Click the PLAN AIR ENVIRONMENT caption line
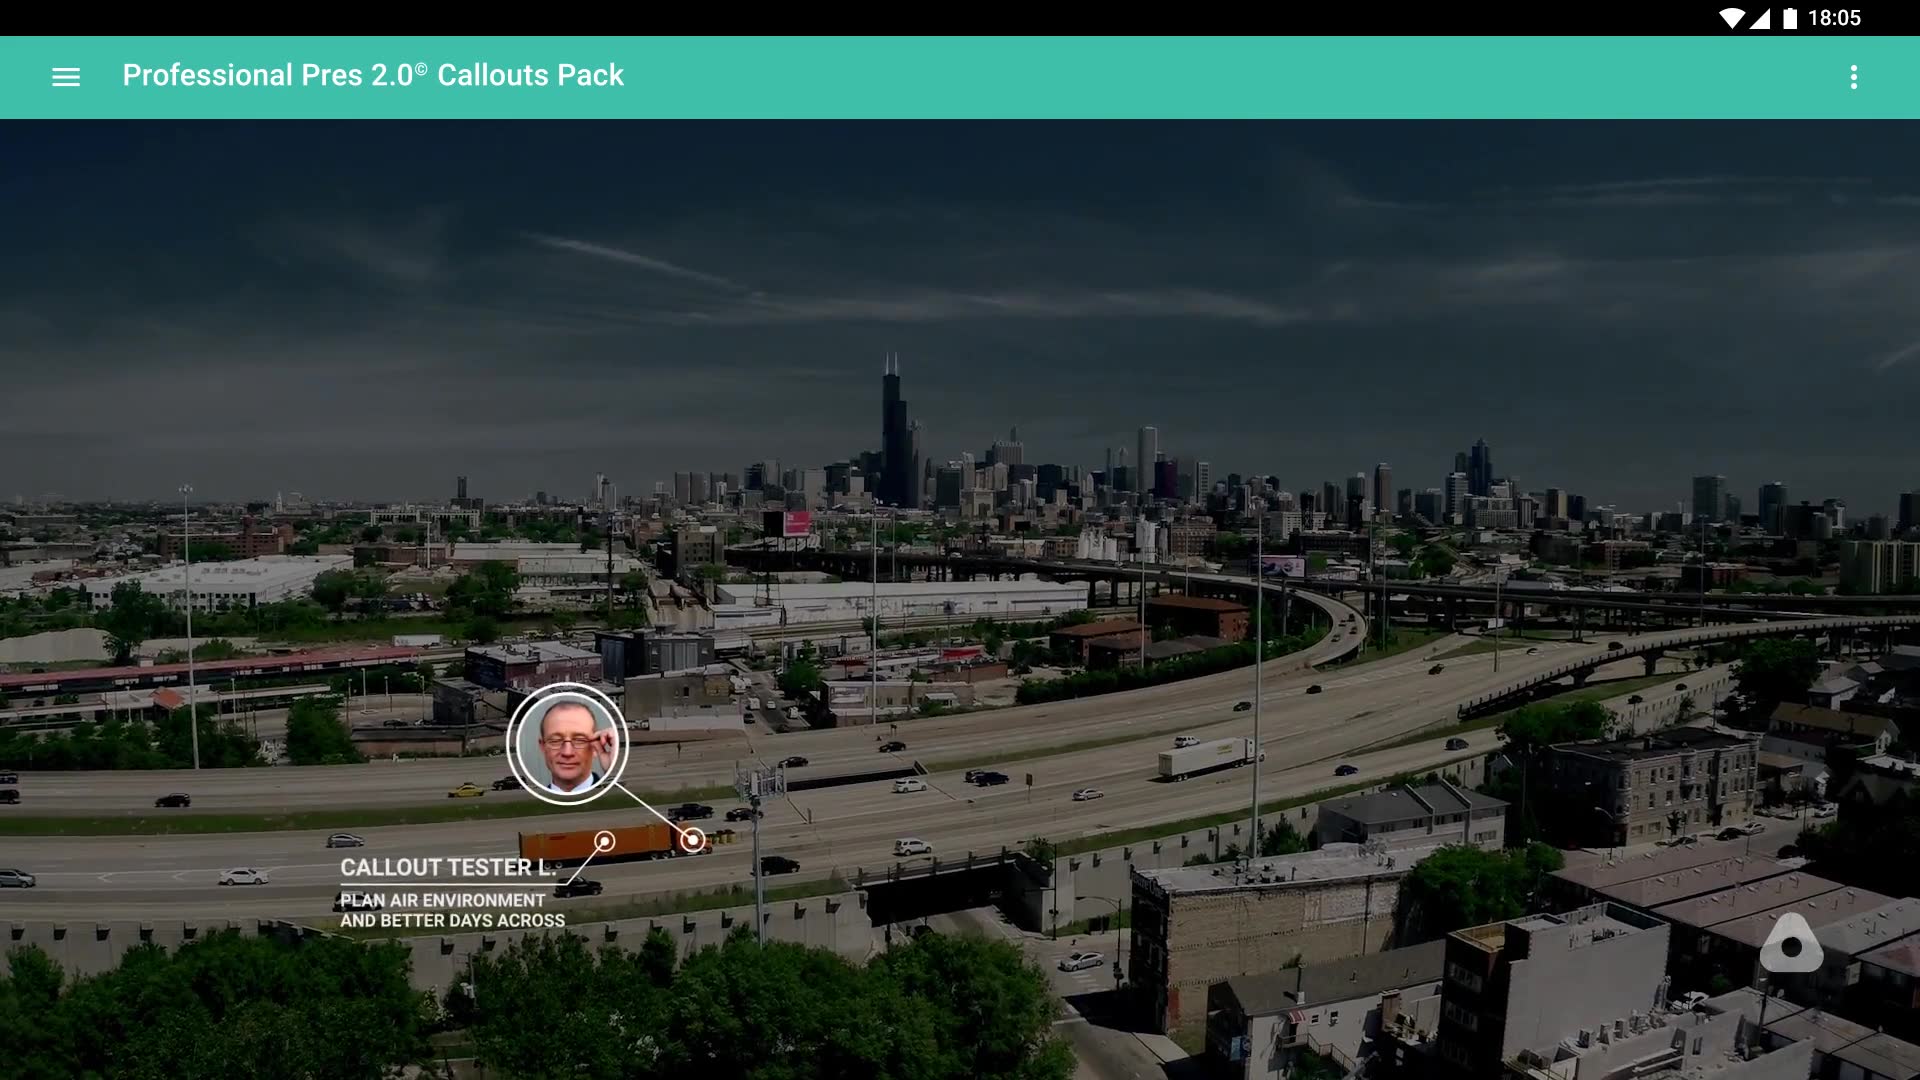Viewport: 1920px width, 1080px height. point(442,900)
